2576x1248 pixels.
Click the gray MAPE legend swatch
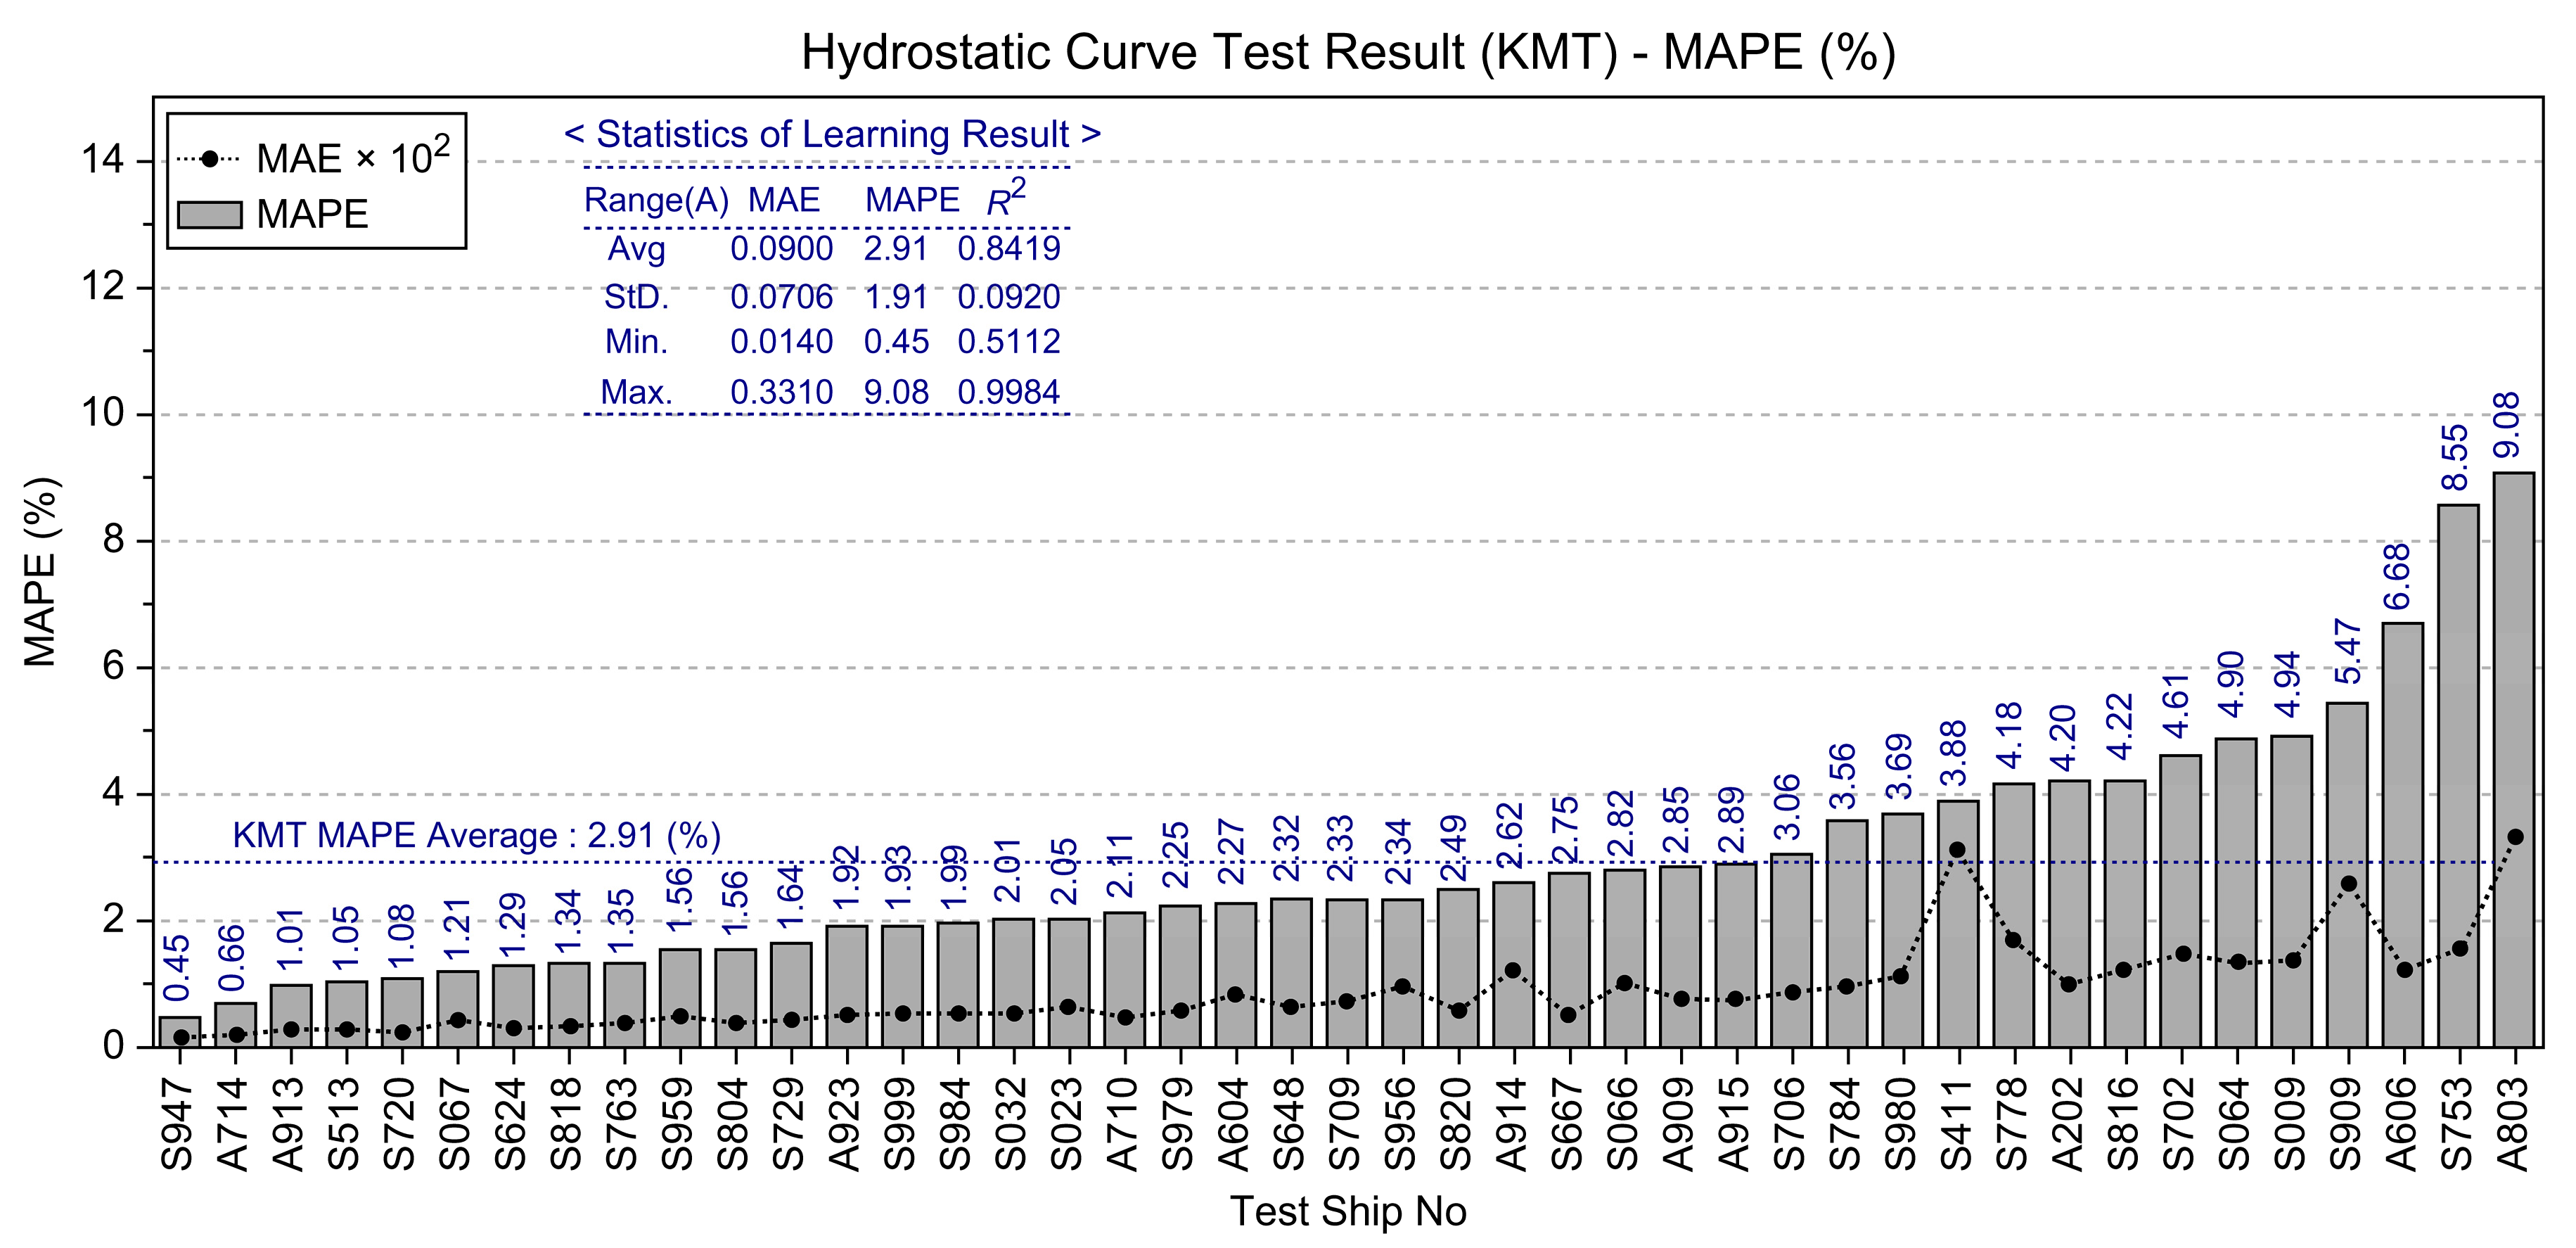pyautogui.click(x=209, y=215)
